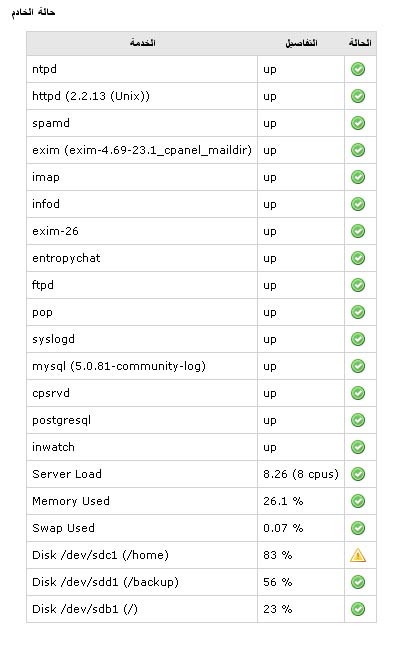Click the green status icon for exim-26
This screenshot has height=653, width=398.
358,231
